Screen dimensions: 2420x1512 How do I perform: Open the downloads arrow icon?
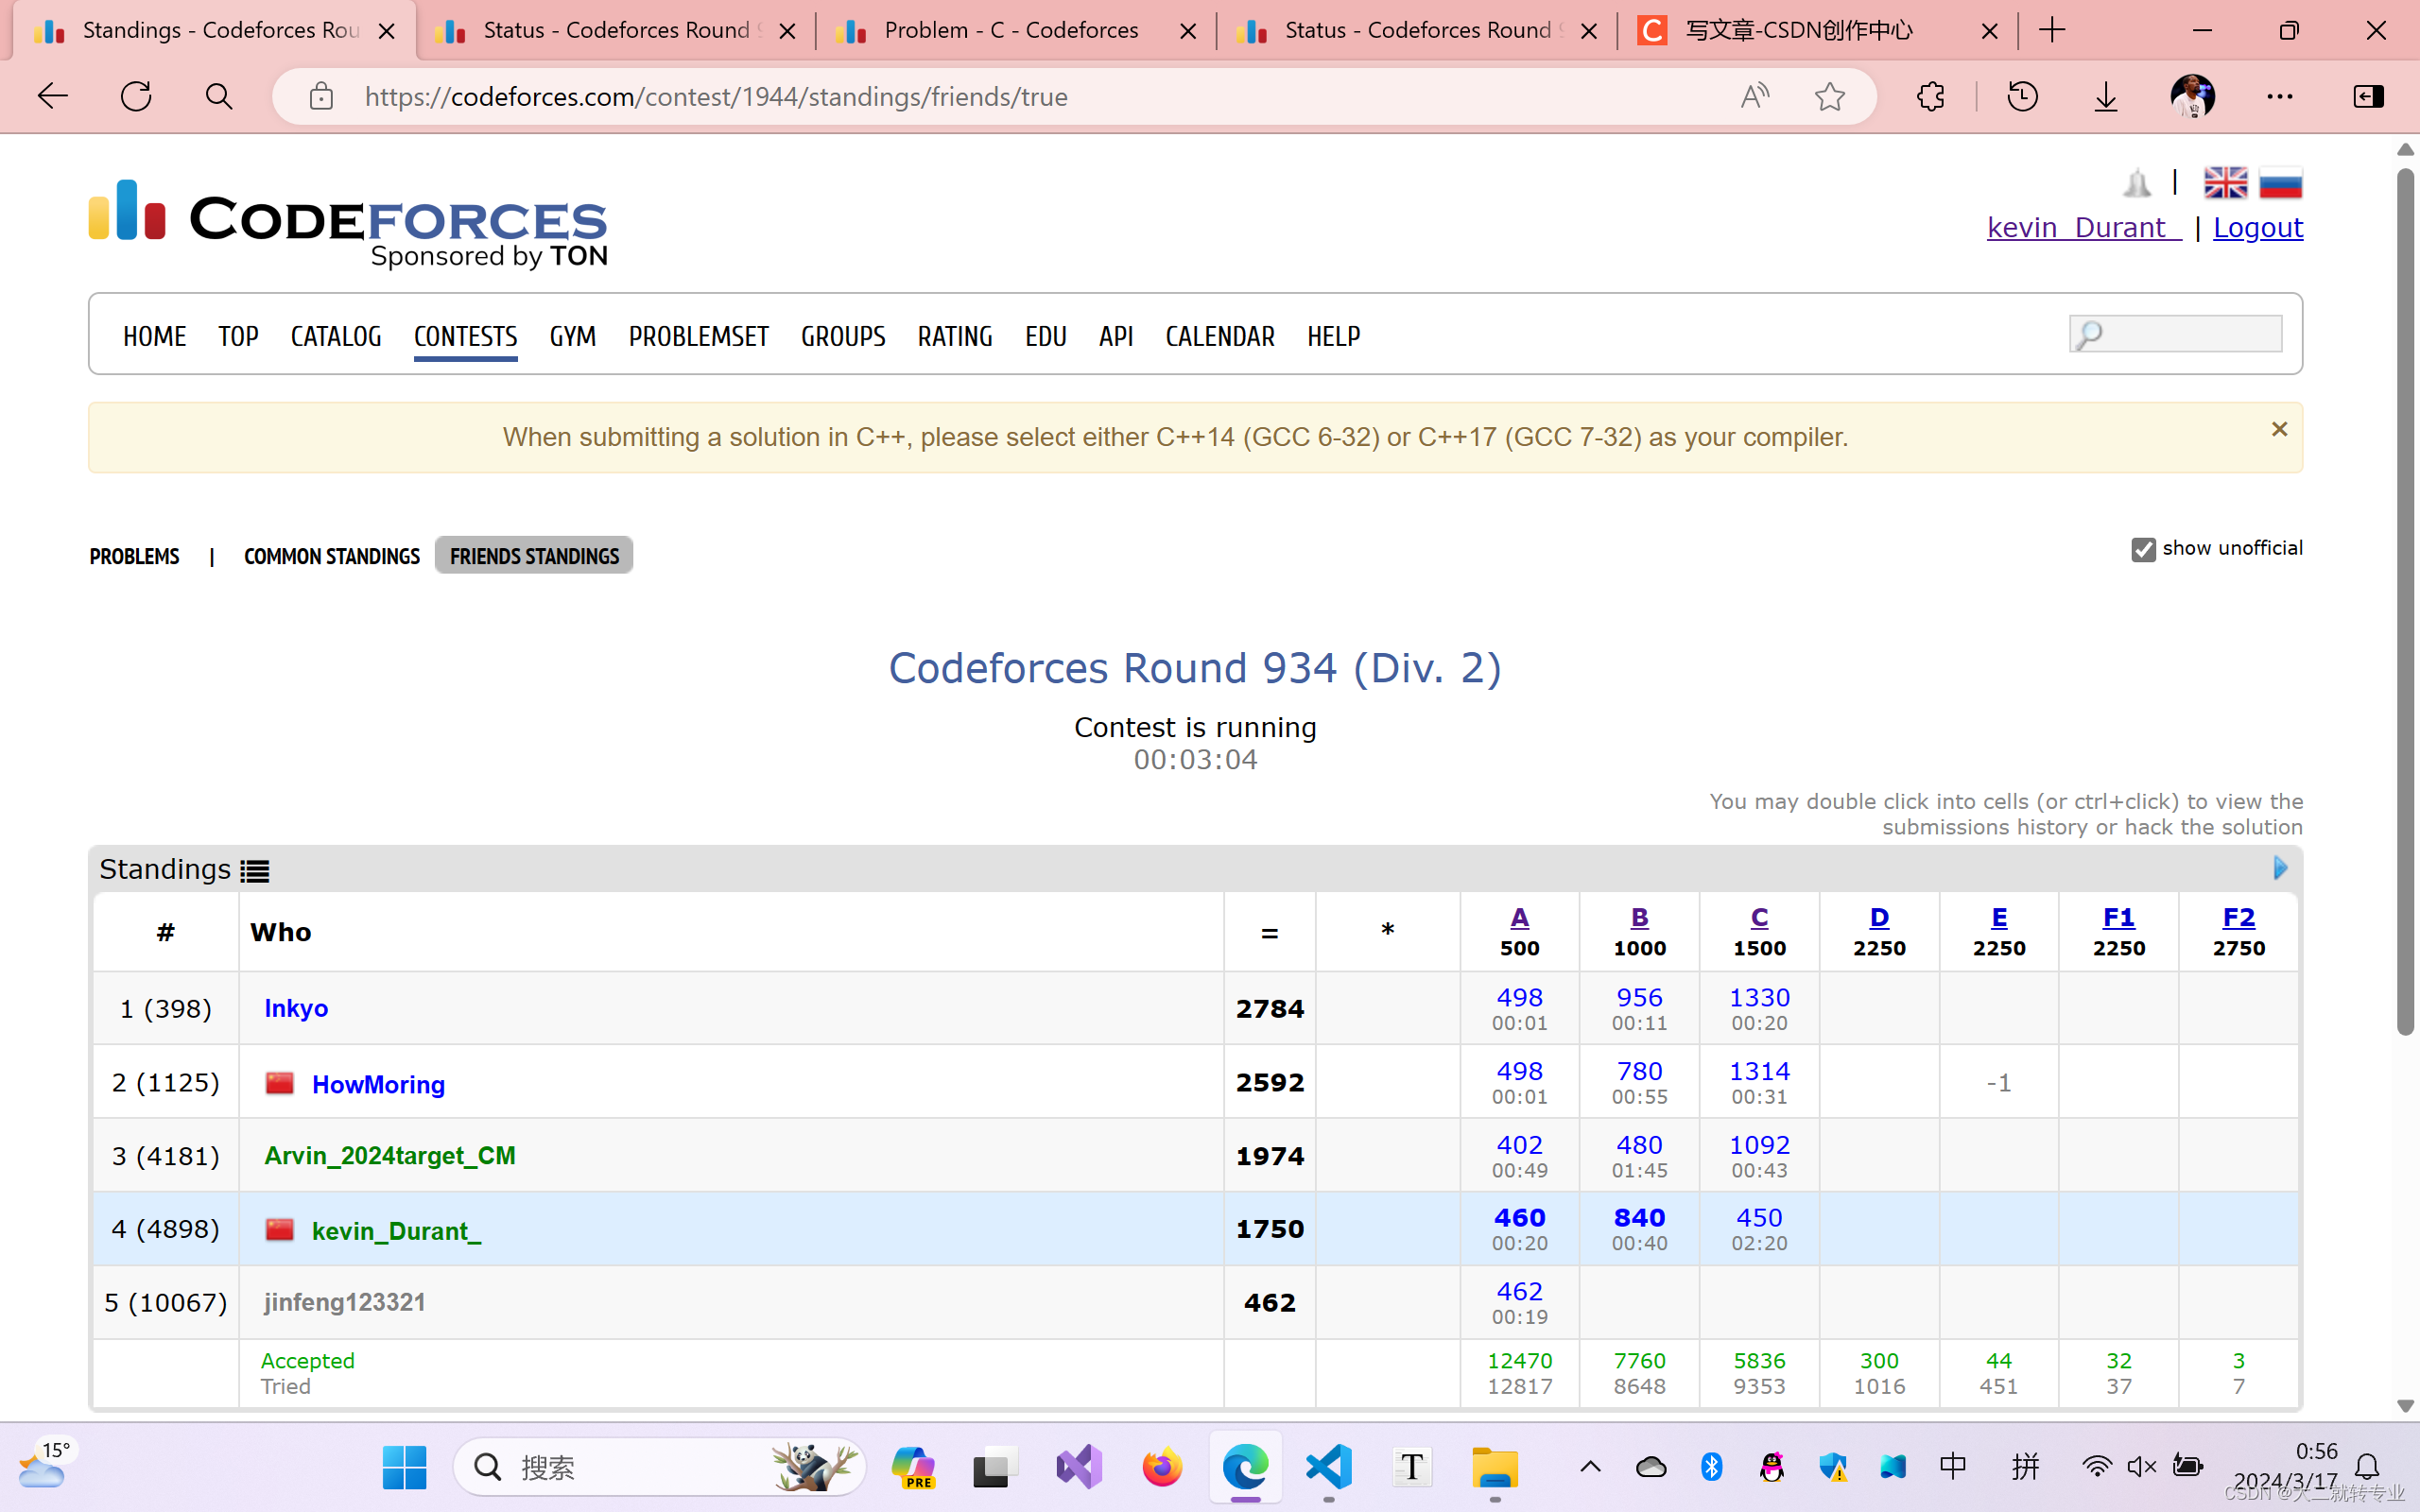coord(2106,96)
